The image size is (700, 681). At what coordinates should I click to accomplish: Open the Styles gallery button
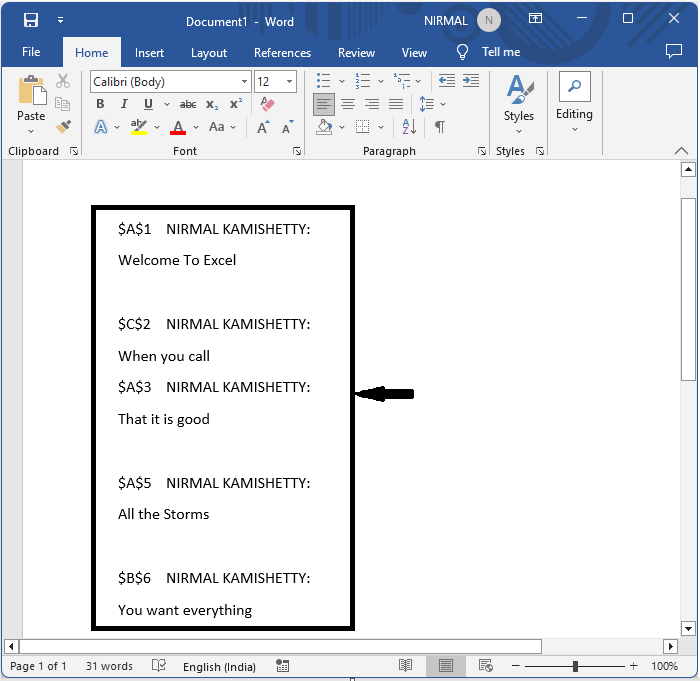coord(519,104)
